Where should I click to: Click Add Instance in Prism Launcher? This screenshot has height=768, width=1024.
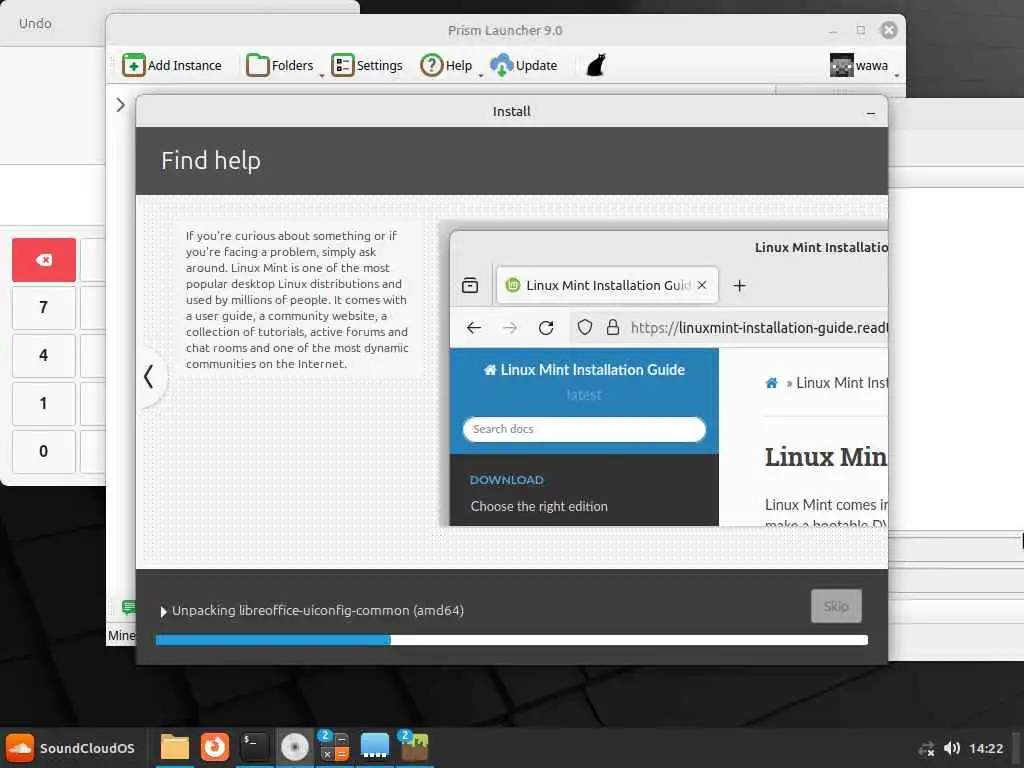(172, 65)
